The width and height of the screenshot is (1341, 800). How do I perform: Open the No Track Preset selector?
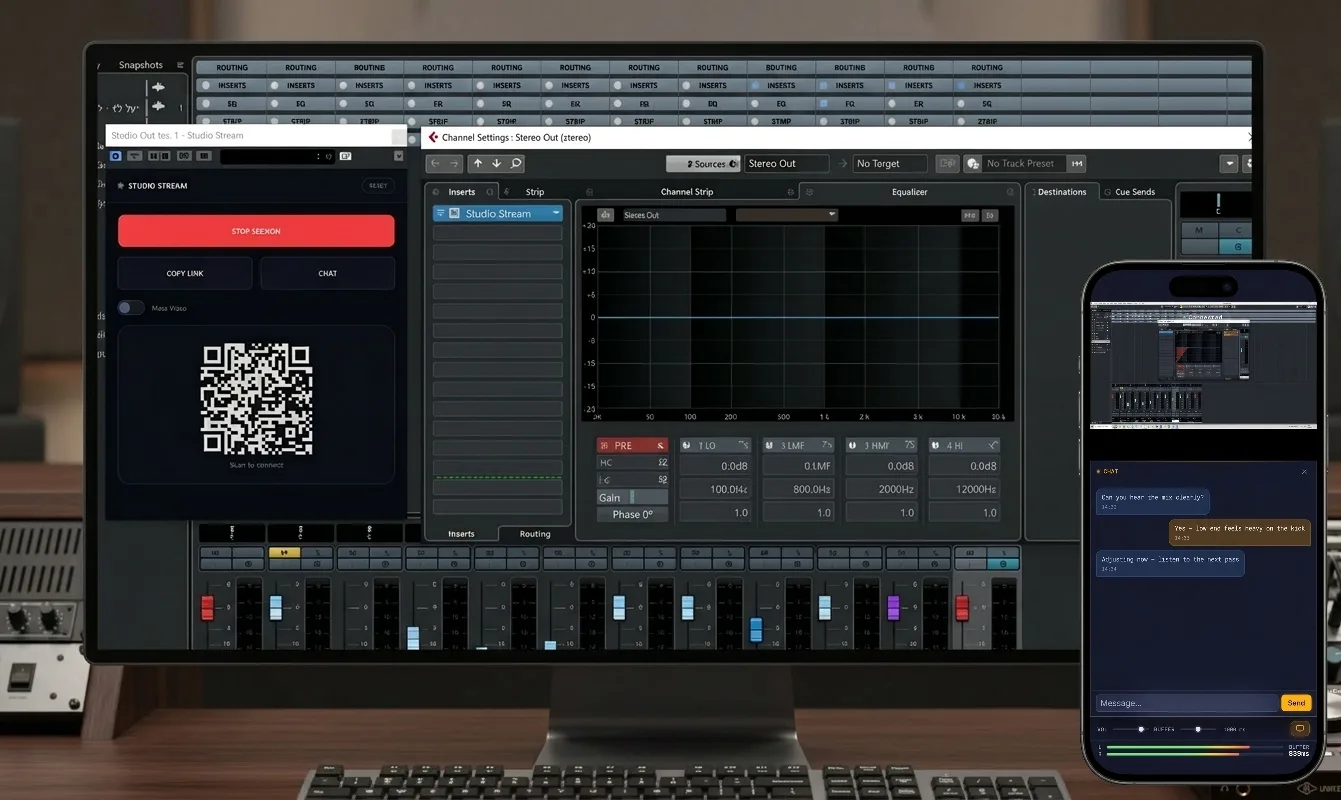(x=1023, y=163)
